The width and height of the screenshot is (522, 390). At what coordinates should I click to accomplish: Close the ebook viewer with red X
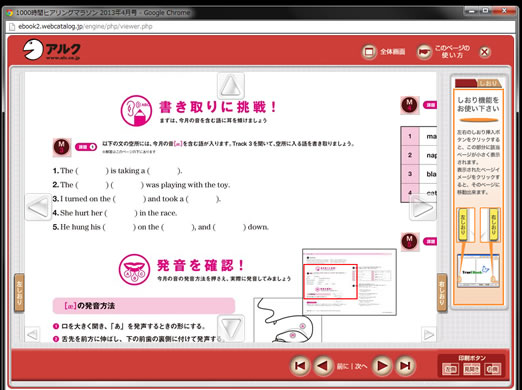(485, 52)
